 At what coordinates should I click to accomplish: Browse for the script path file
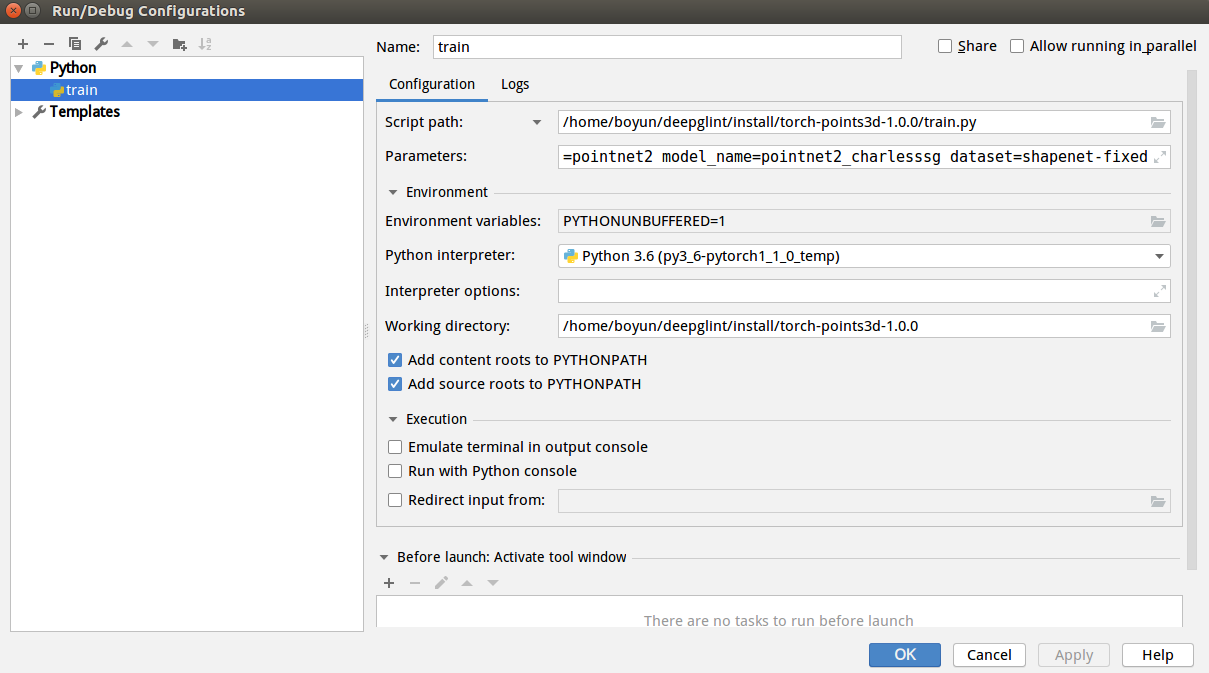pyautogui.click(x=1158, y=121)
